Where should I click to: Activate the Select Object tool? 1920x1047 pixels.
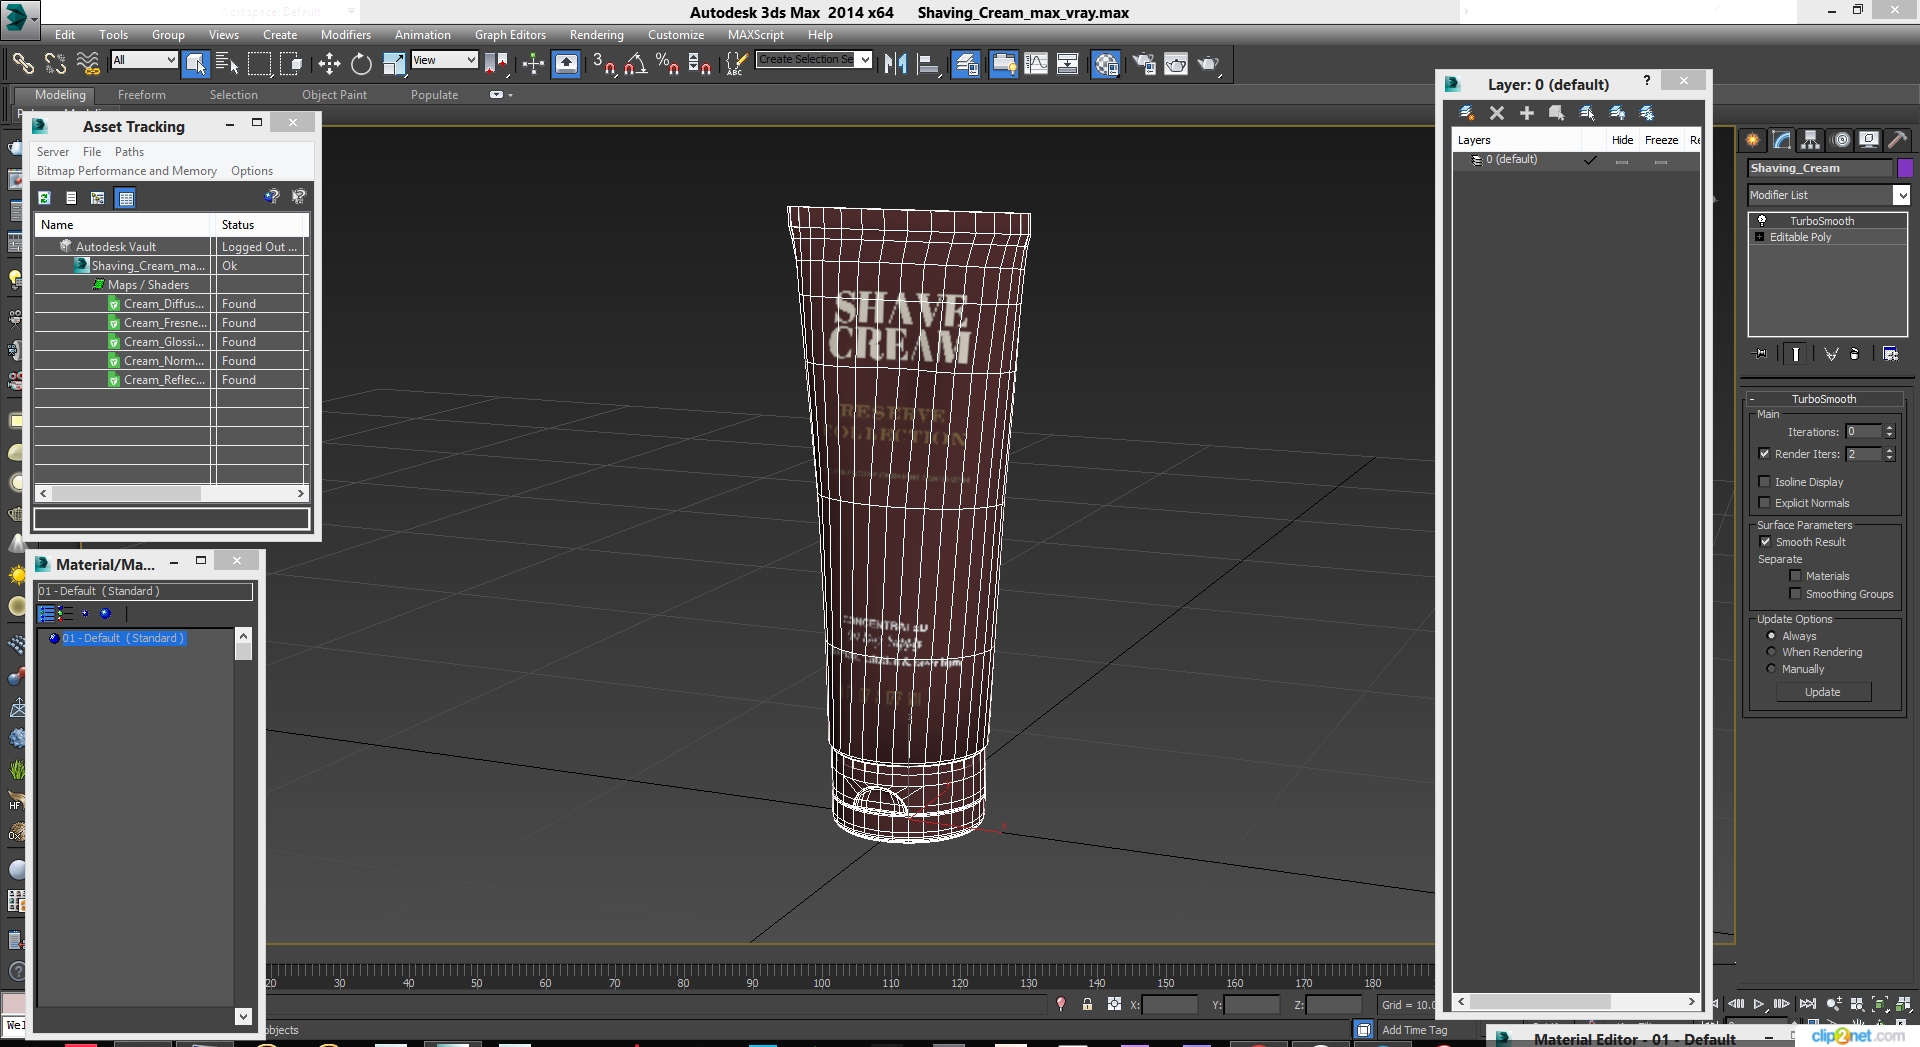click(196, 64)
